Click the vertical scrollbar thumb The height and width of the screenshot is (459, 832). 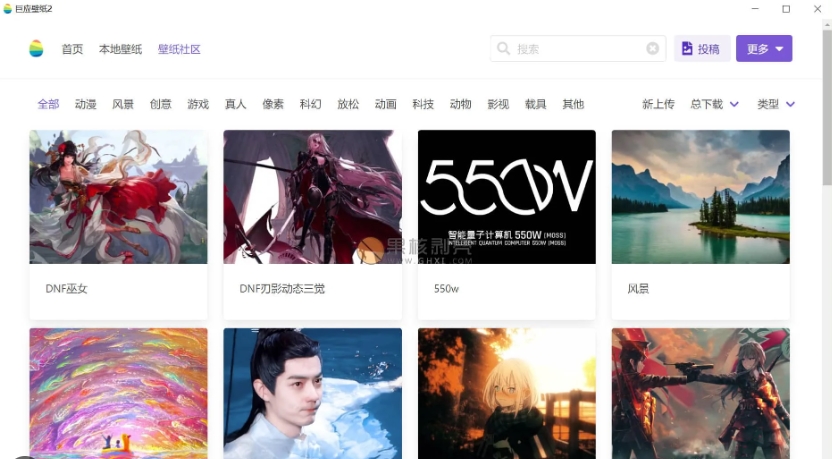[x=827, y=106]
